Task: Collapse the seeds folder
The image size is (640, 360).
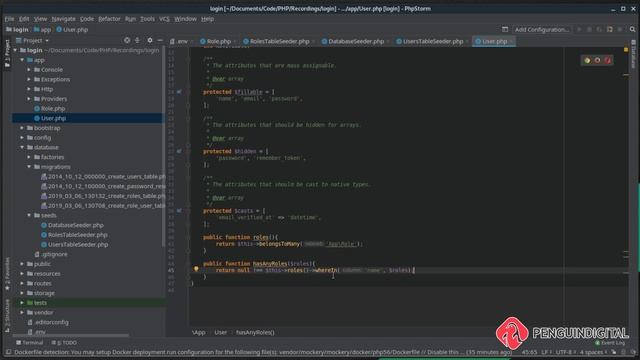Action: tap(29, 215)
